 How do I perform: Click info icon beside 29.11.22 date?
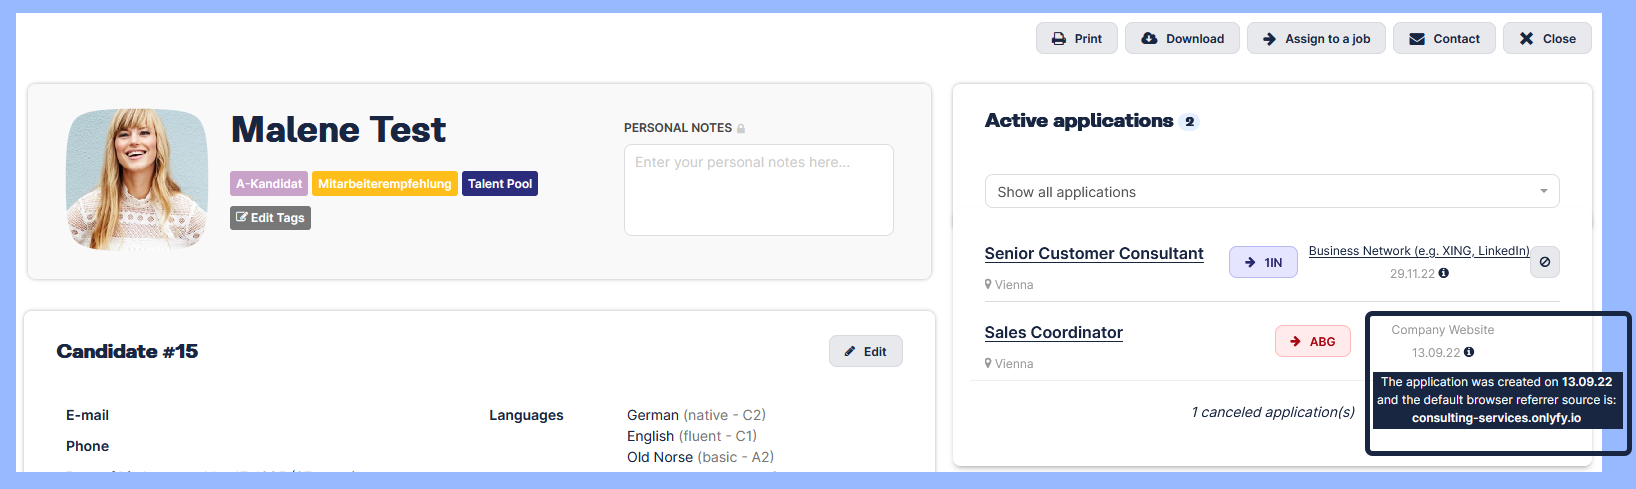click(1443, 273)
